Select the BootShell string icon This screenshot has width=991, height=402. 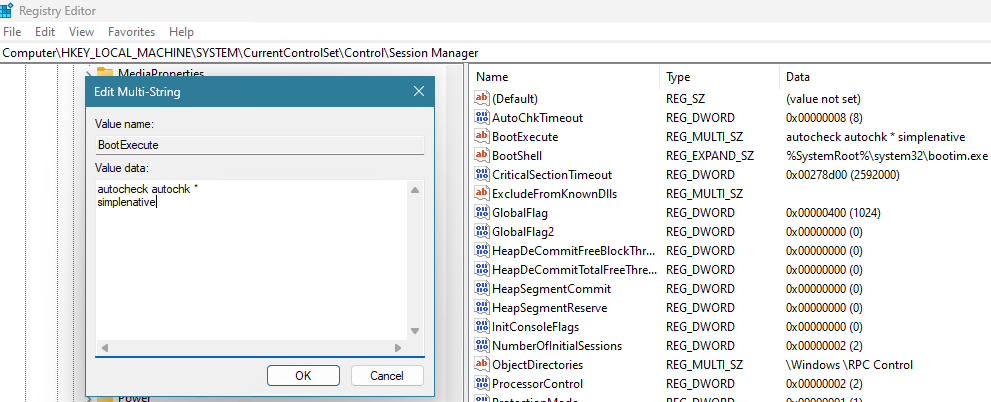pyautogui.click(x=482, y=156)
